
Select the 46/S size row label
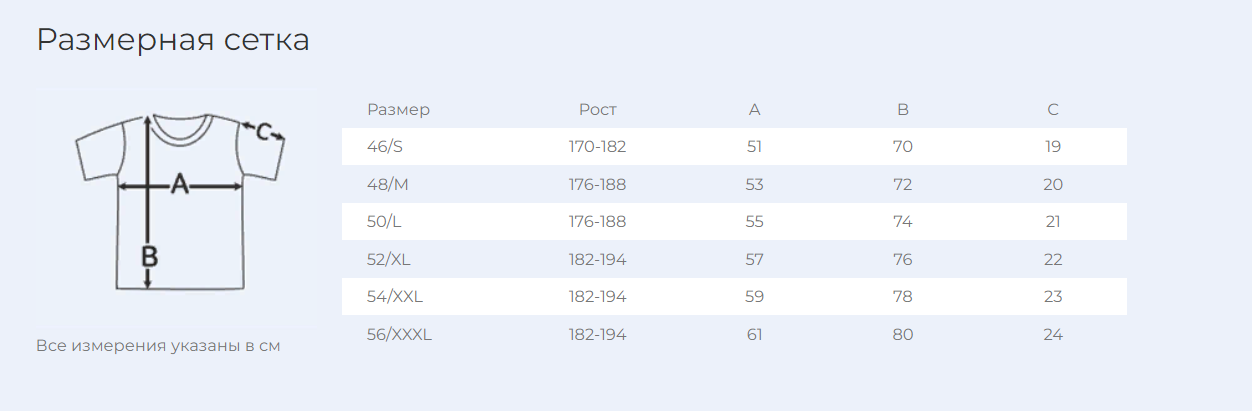click(385, 147)
